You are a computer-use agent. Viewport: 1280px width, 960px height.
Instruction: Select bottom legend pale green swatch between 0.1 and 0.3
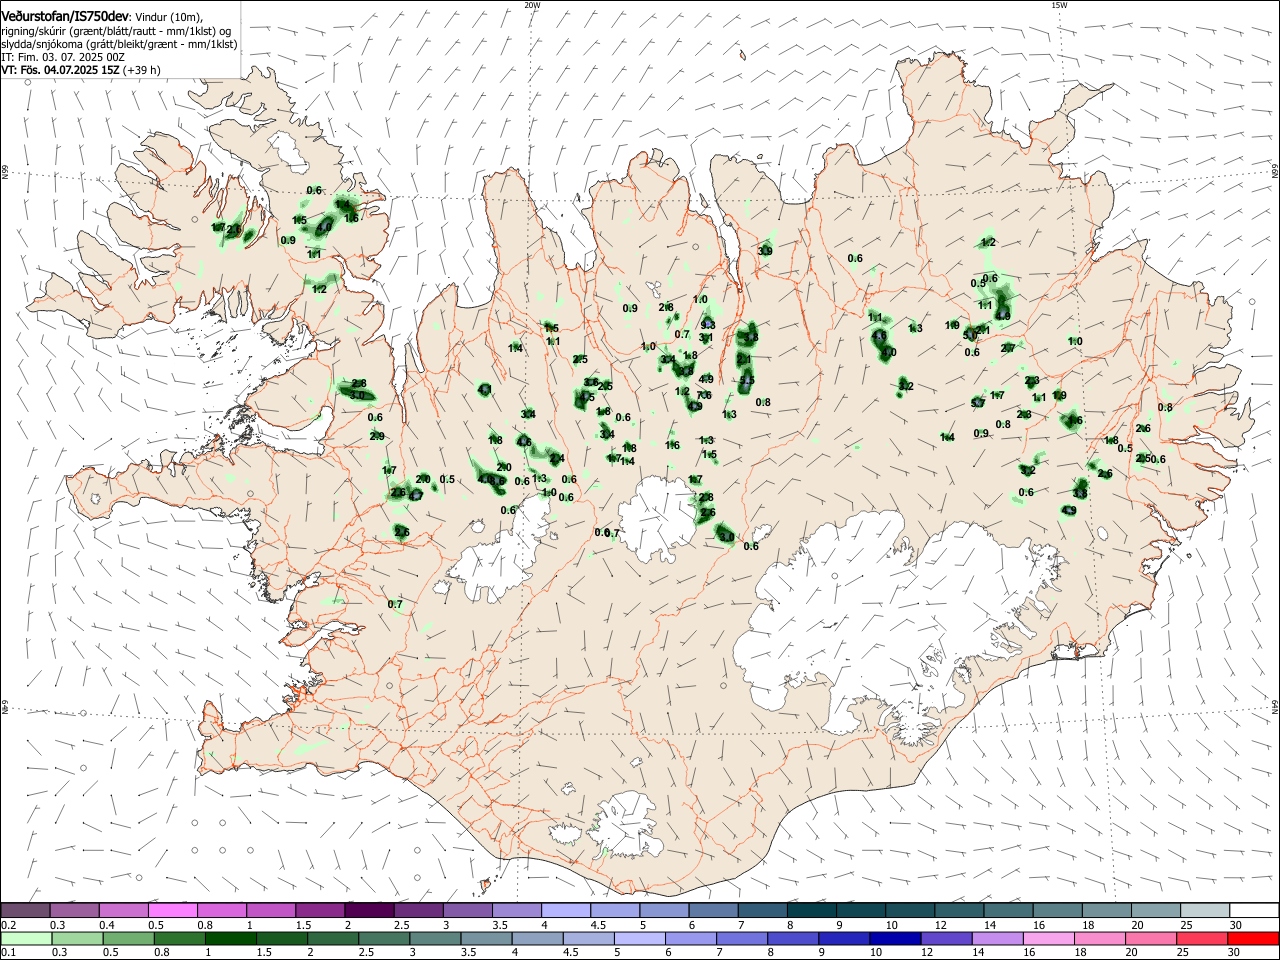25,938
